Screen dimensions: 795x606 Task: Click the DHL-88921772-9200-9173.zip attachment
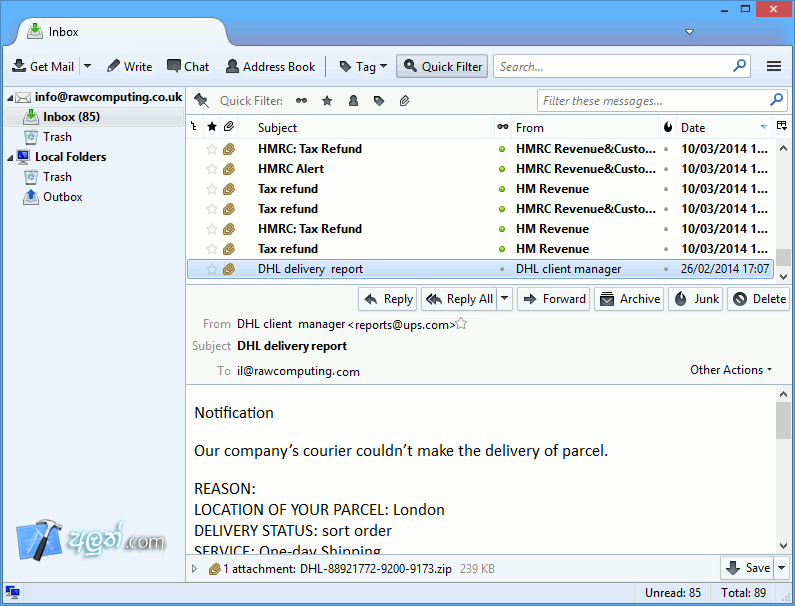[375, 569]
